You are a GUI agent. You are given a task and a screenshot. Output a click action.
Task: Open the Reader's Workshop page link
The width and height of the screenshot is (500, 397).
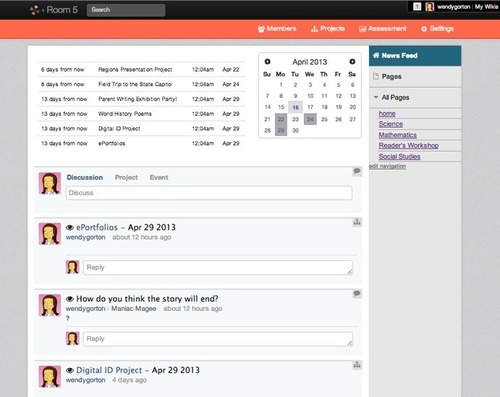point(409,145)
